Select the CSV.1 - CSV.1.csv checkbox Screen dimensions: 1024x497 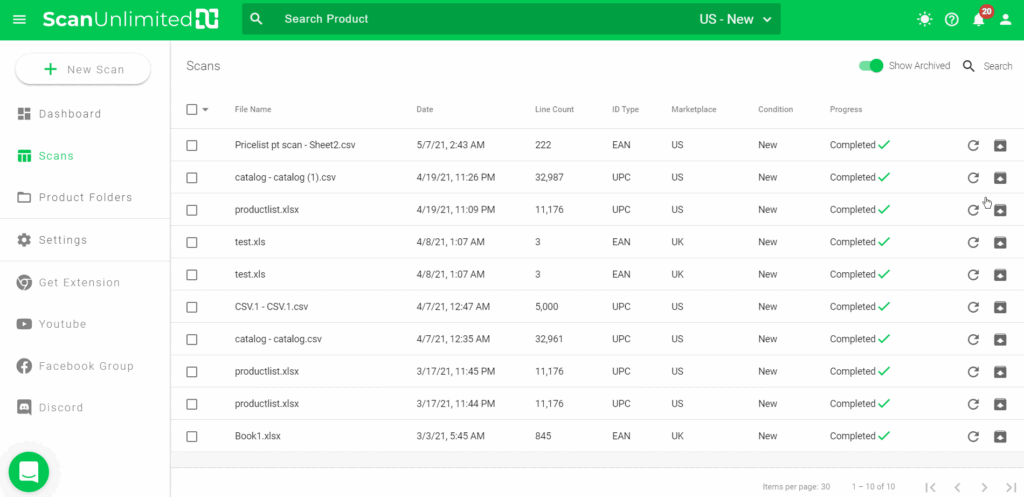click(x=192, y=307)
